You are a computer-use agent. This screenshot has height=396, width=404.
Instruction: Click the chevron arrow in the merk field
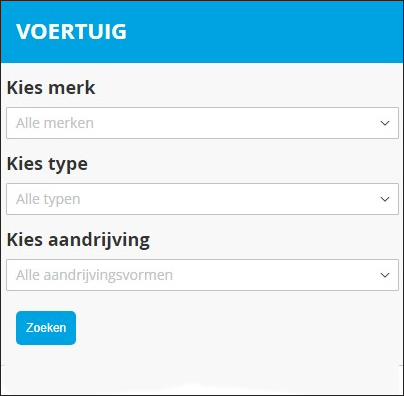click(x=385, y=123)
